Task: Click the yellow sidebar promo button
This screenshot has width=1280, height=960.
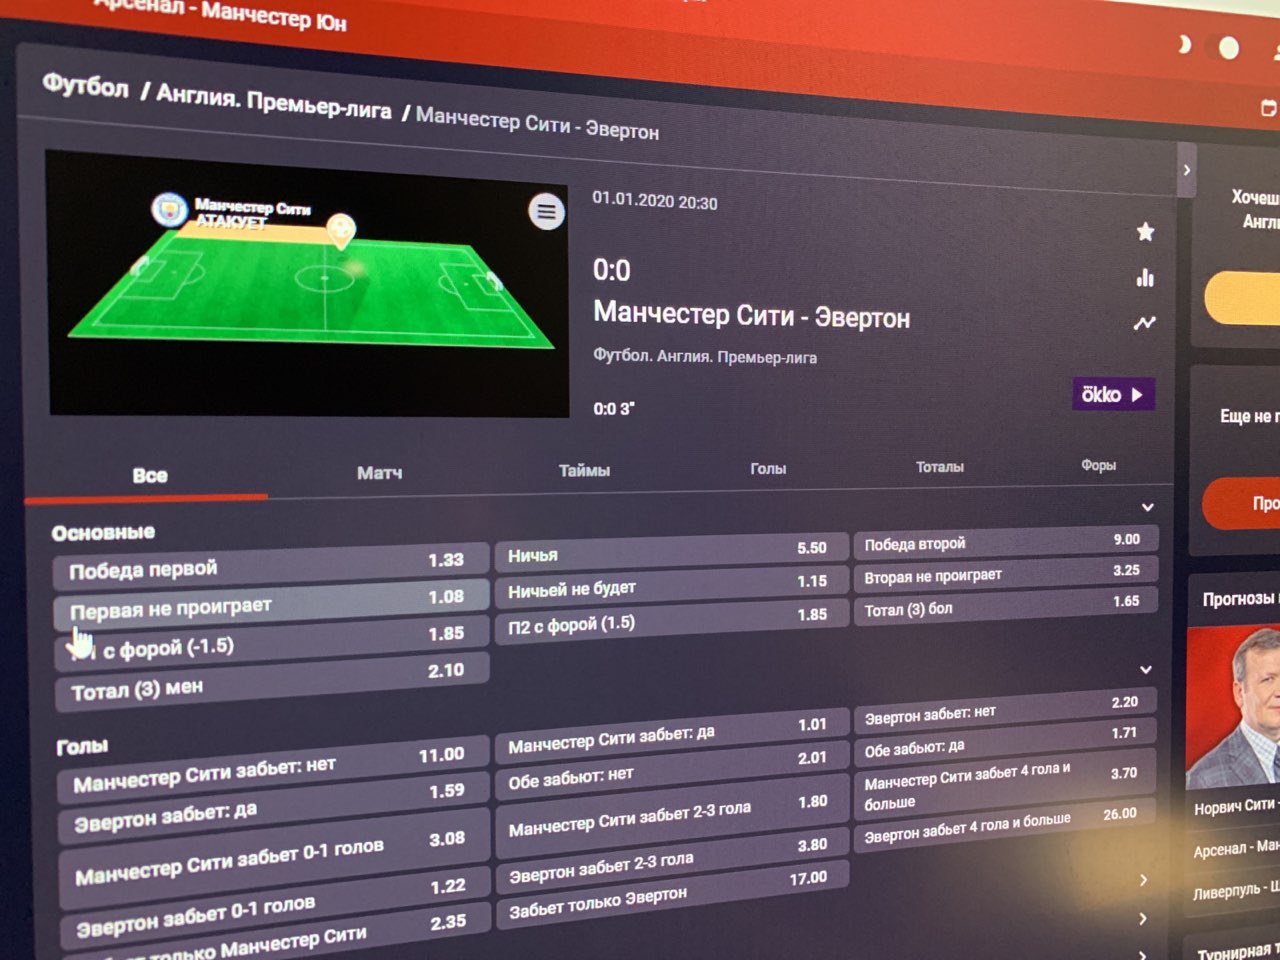Action: [x=1243, y=298]
